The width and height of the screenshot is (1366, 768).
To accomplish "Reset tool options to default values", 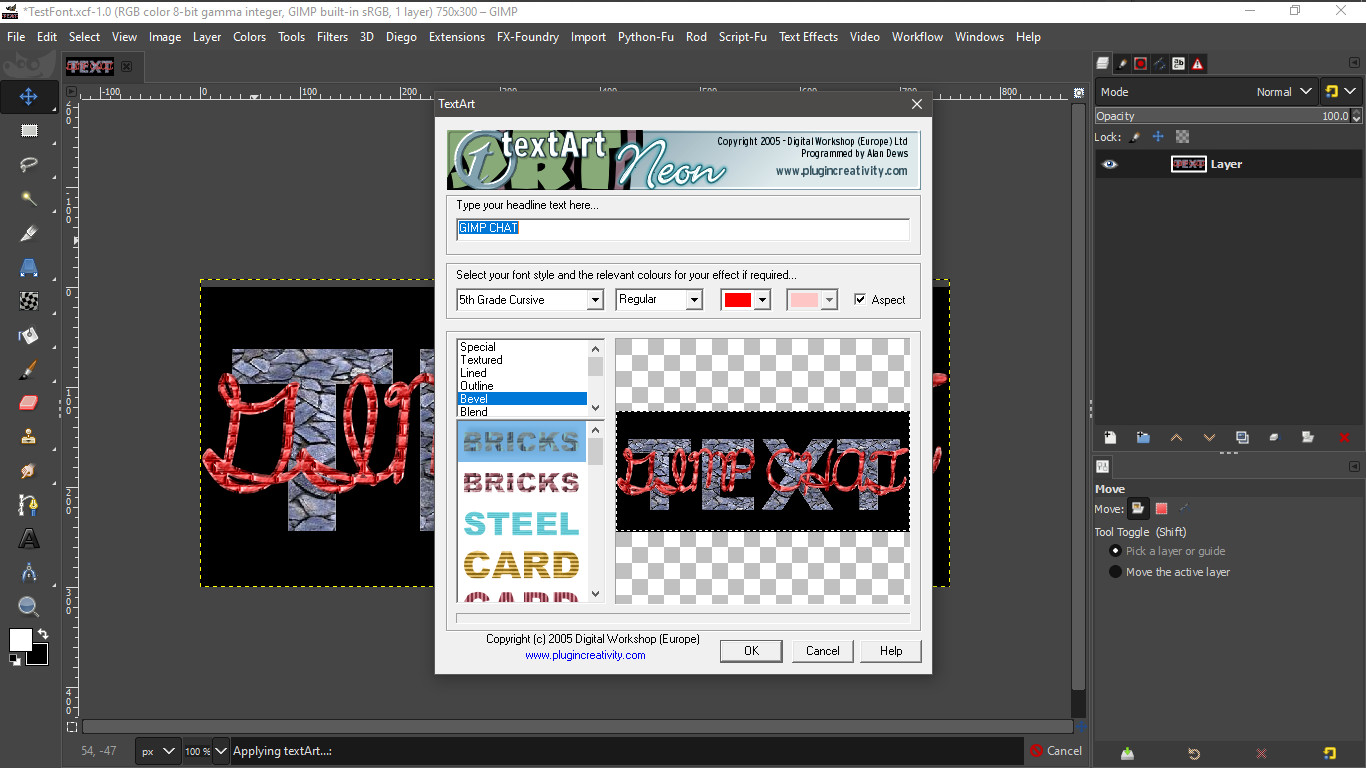I will coord(1329,753).
